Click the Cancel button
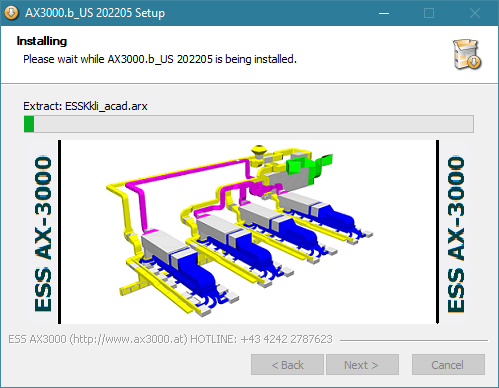The width and height of the screenshot is (499, 388). pos(448,365)
